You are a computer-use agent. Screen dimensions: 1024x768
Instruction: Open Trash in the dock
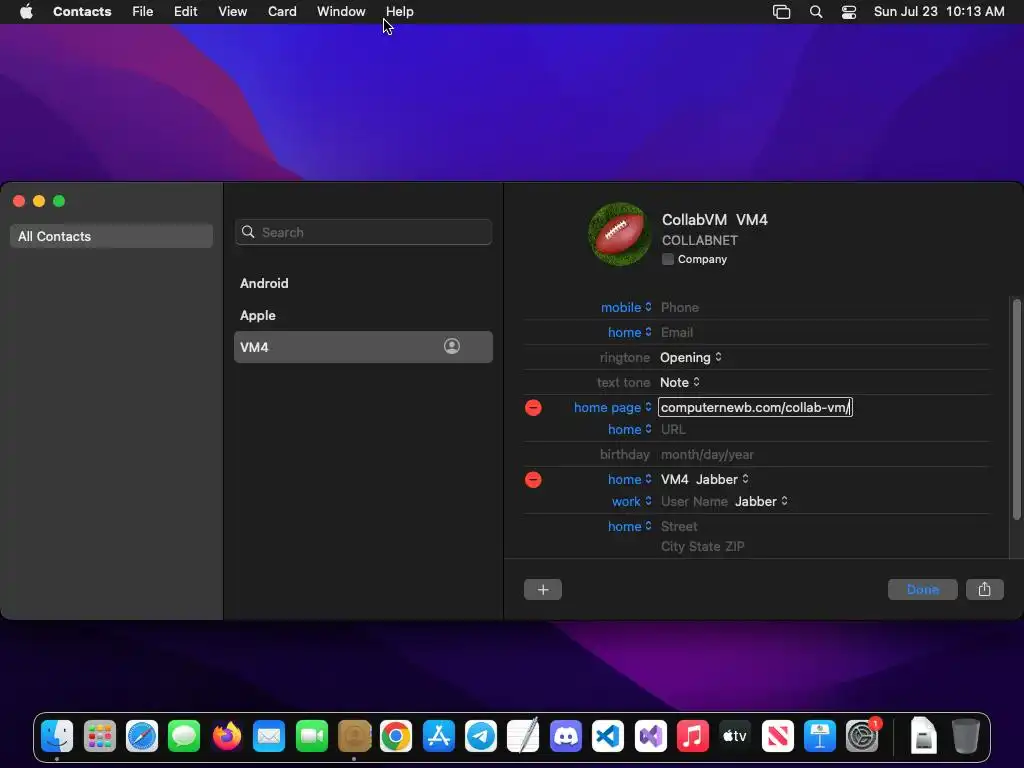point(965,736)
